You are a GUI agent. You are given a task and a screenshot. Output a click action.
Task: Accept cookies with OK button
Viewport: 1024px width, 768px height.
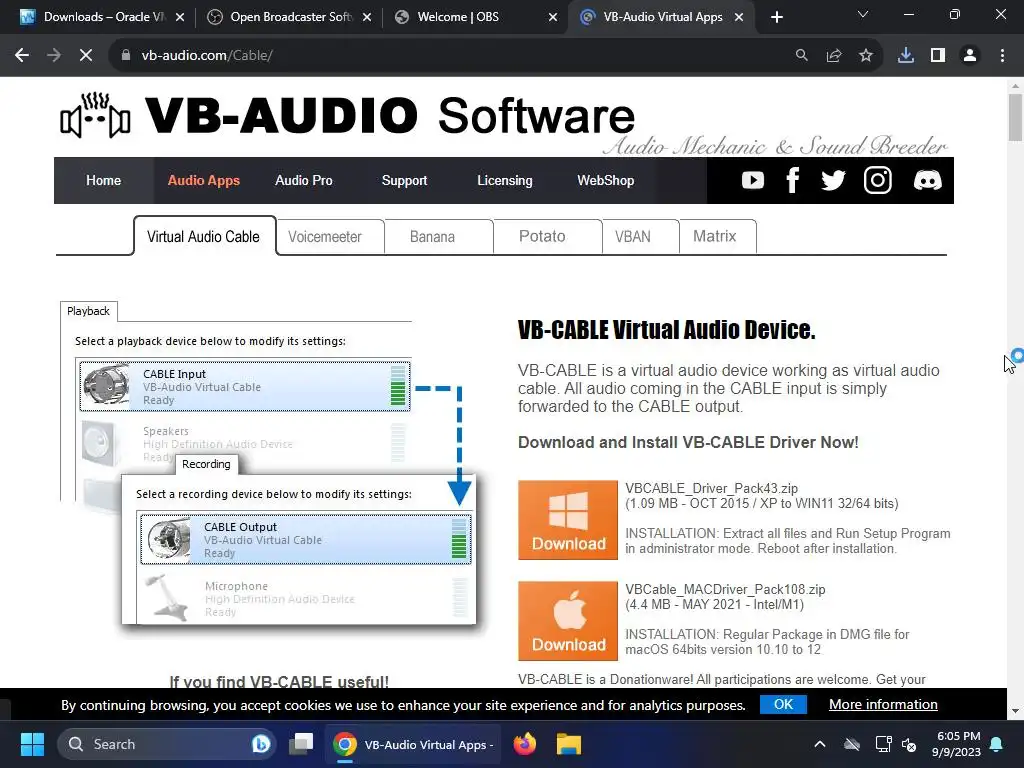coord(783,705)
